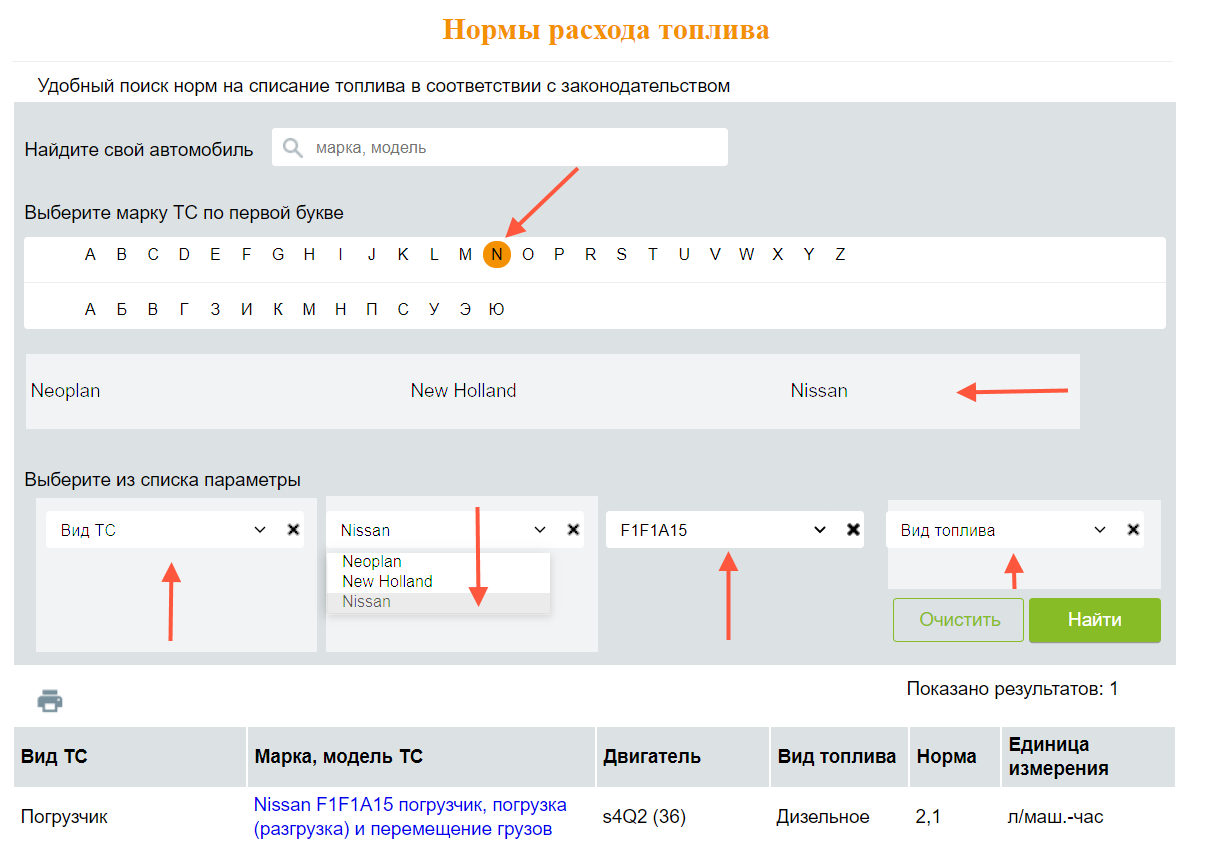
Task: Select Latin letter B in the alphabet row
Action: click(122, 255)
